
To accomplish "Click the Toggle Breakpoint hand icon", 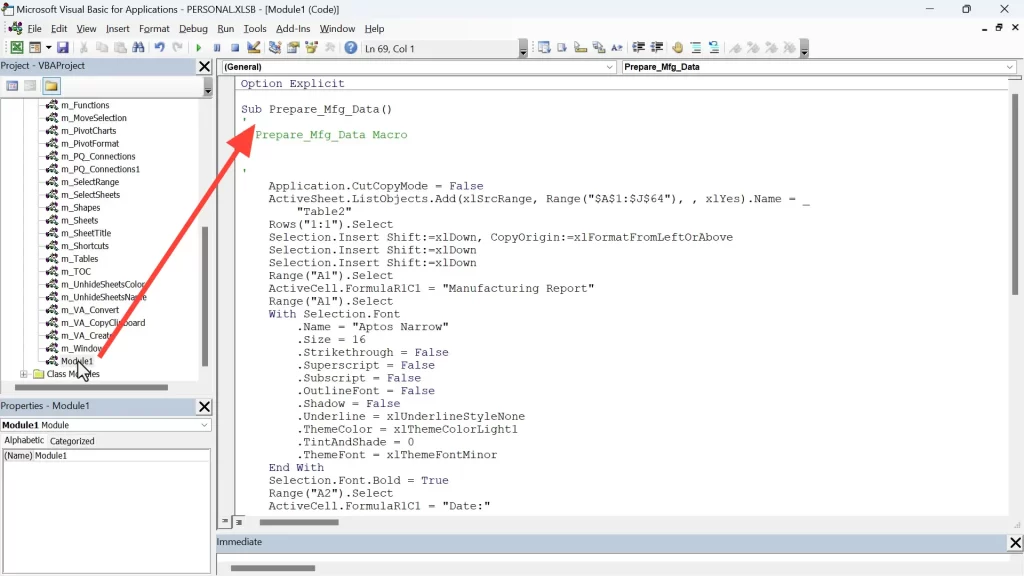I will pos(678,48).
